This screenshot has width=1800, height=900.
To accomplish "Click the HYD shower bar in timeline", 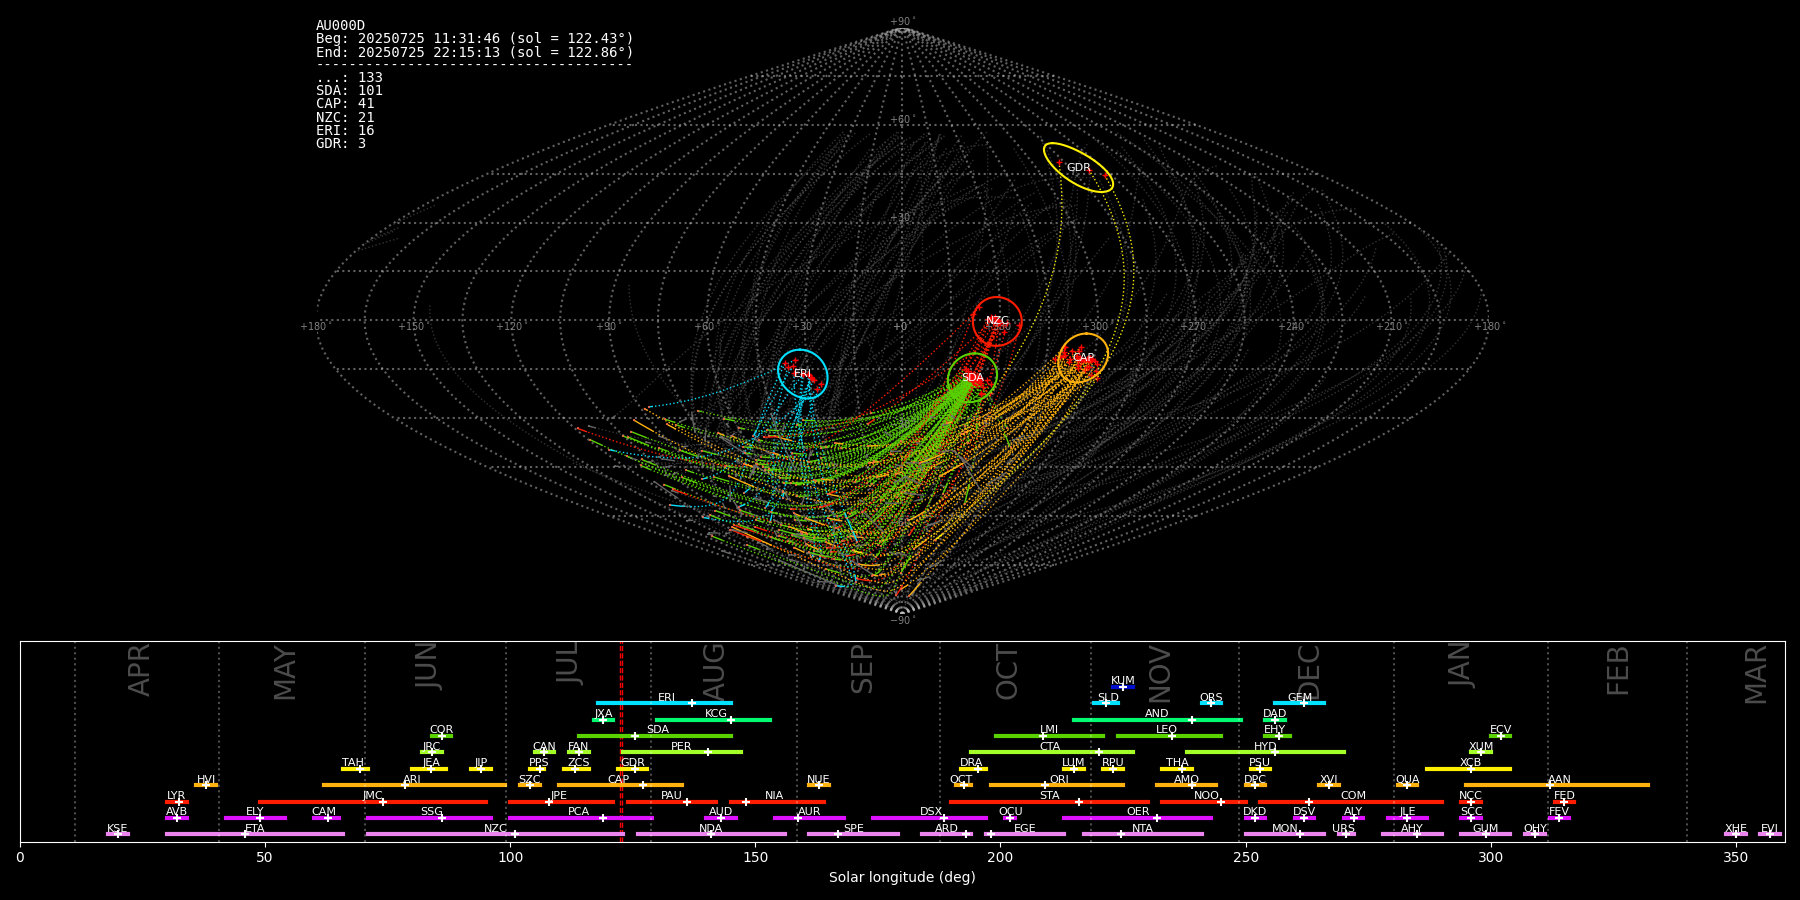I will click(1265, 752).
